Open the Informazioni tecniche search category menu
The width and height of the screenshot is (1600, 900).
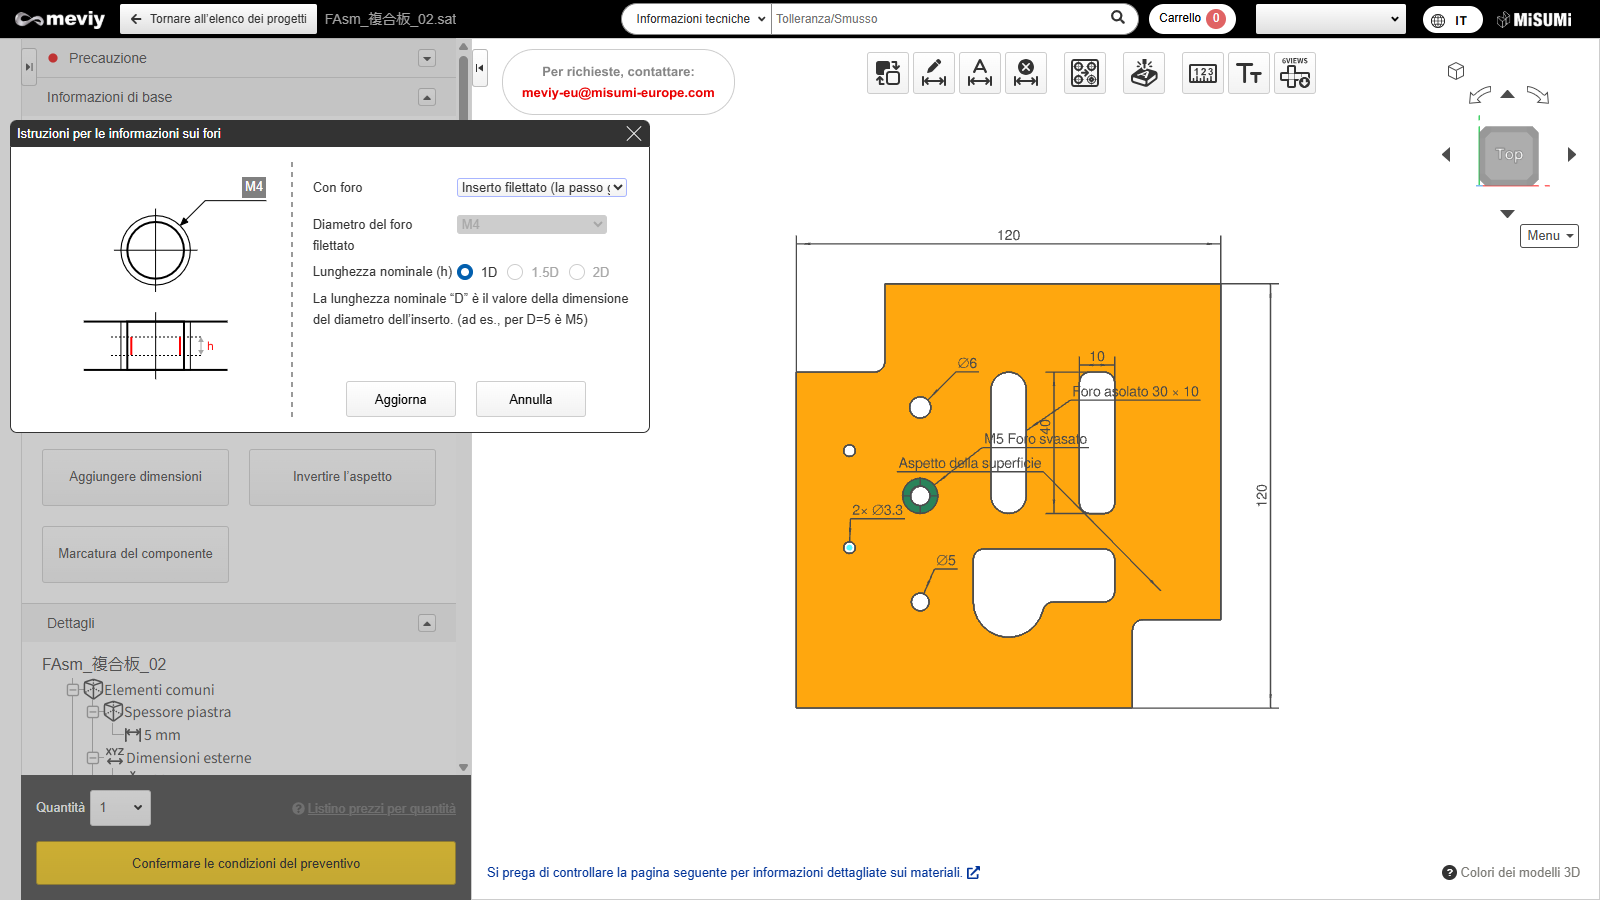click(x=699, y=19)
